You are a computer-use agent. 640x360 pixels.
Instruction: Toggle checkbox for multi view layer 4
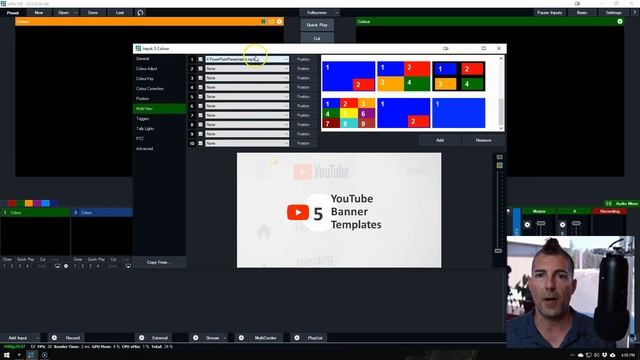click(x=200, y=87)
